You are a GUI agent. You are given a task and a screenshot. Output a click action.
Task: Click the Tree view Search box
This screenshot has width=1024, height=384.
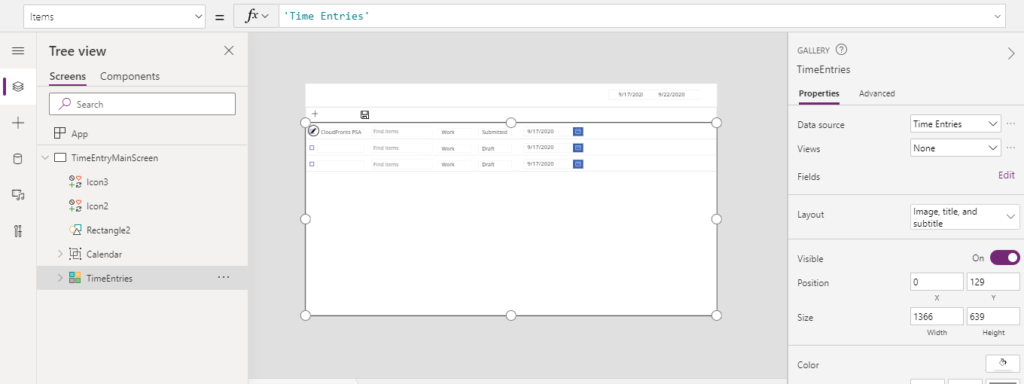coord(142,104)
